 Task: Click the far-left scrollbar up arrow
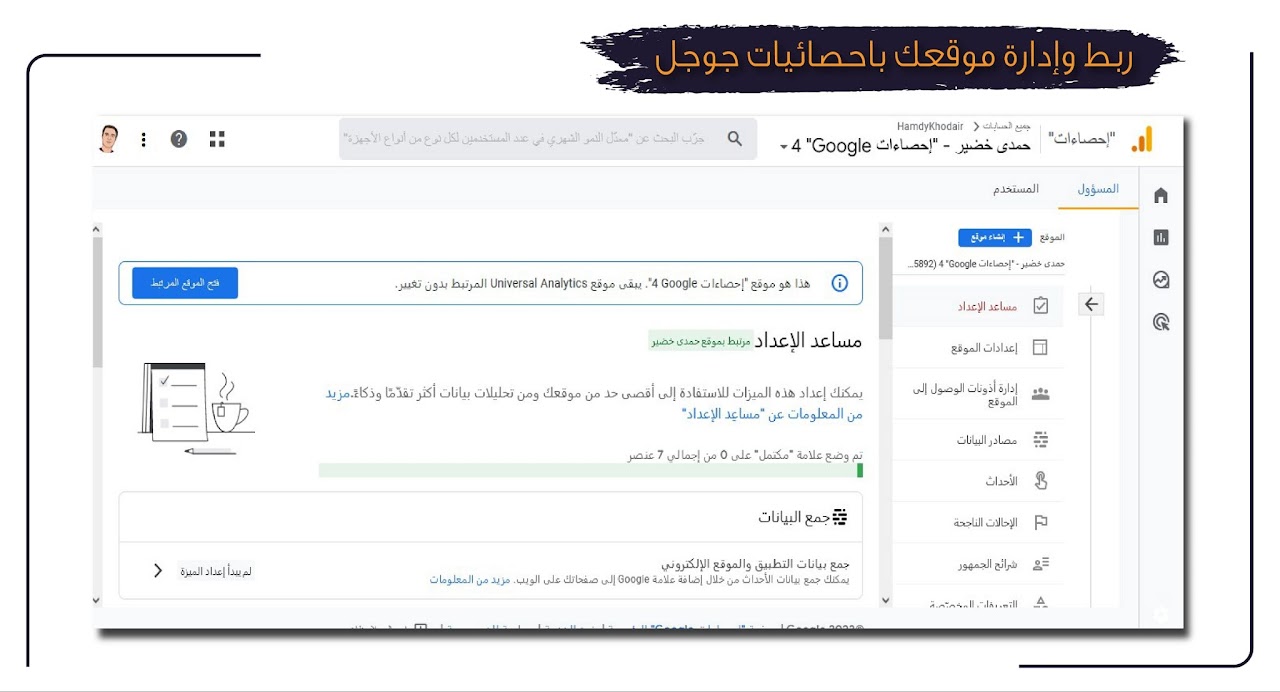(x=97, y=229)
